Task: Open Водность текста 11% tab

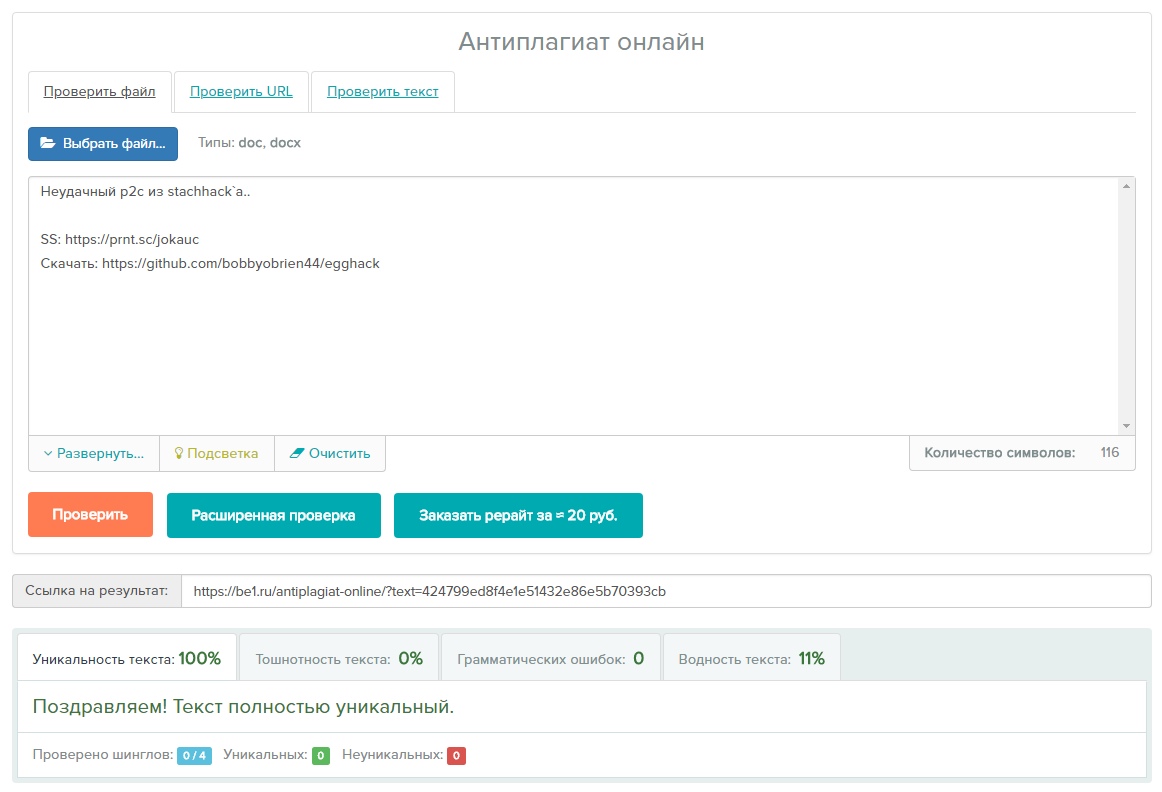Action: (751, 659)
